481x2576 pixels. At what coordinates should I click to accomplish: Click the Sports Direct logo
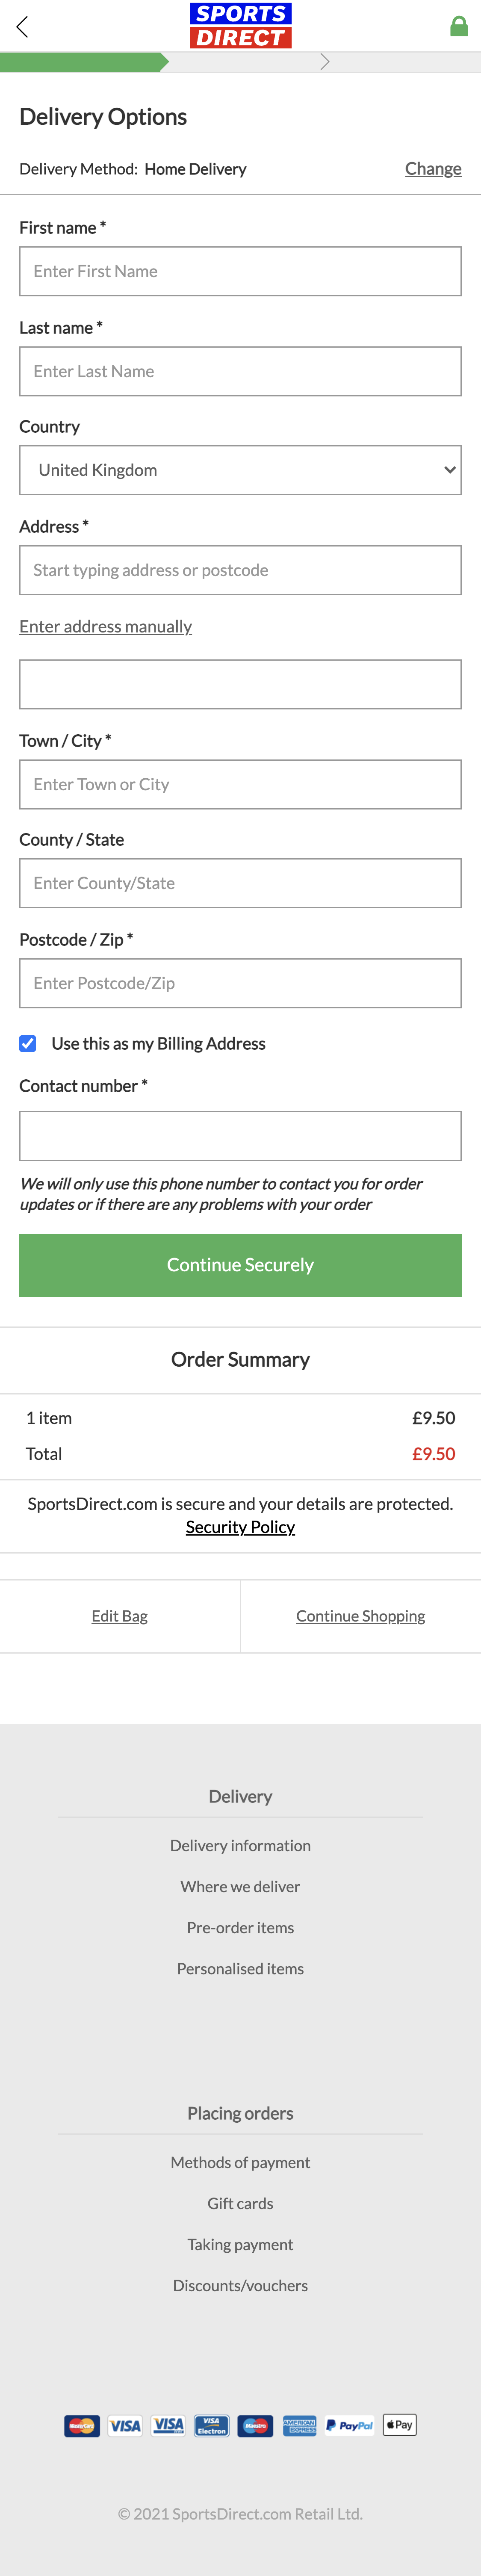pyautogui.click(x=240, y=27)
